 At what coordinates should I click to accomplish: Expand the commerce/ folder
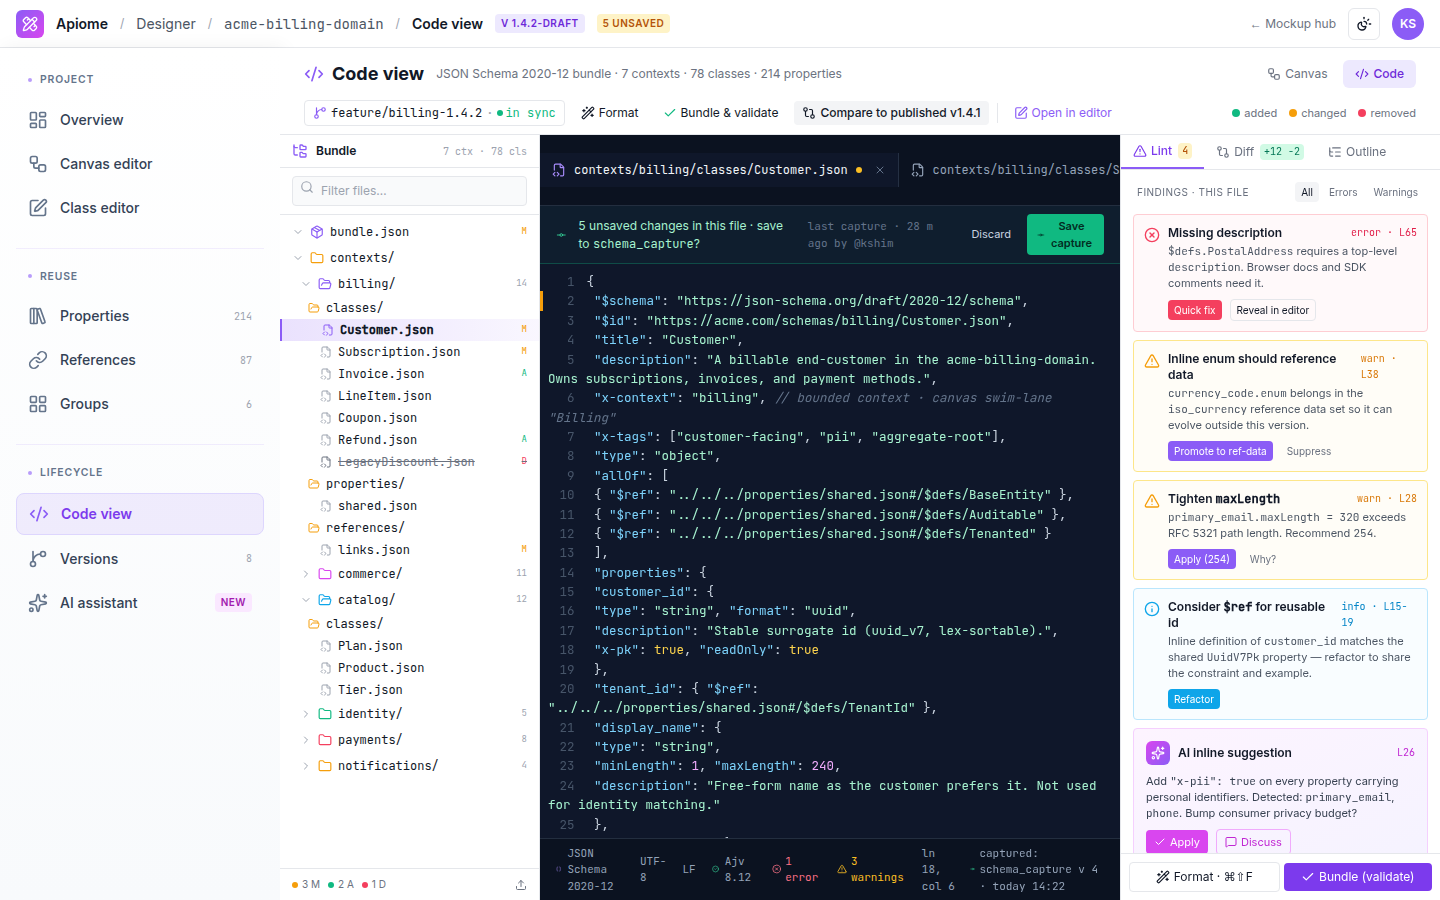click(306, 574)
